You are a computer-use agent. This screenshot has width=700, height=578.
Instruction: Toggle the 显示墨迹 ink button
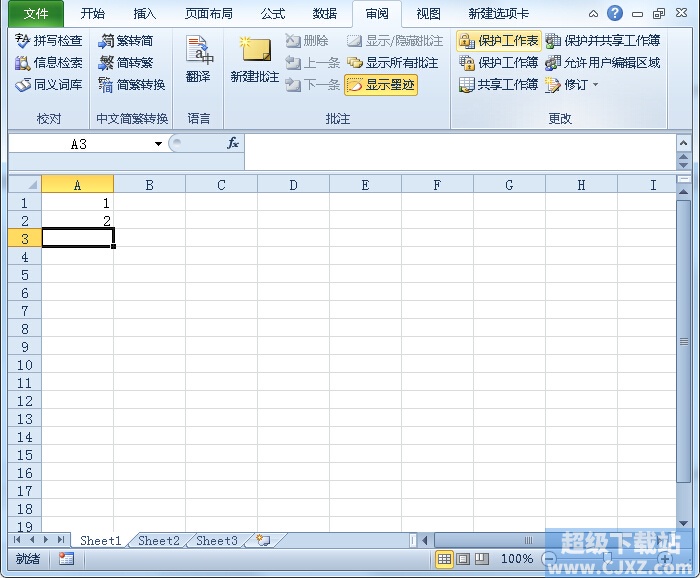click(x=381, y=85)
